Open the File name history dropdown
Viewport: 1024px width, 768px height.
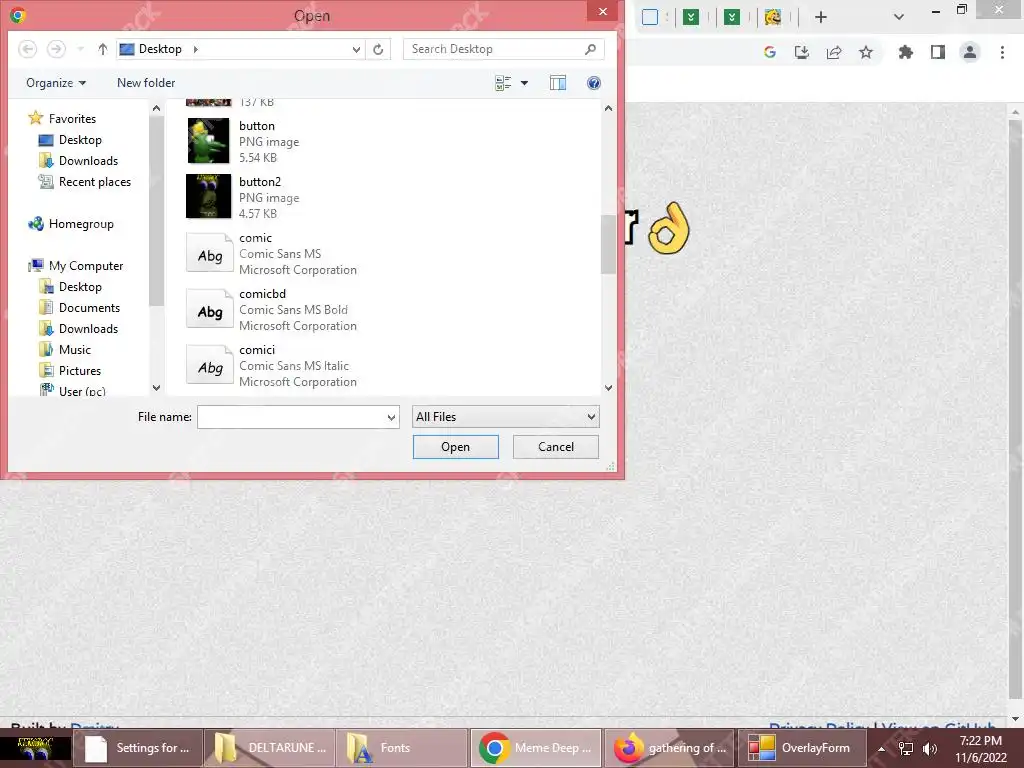391,417
